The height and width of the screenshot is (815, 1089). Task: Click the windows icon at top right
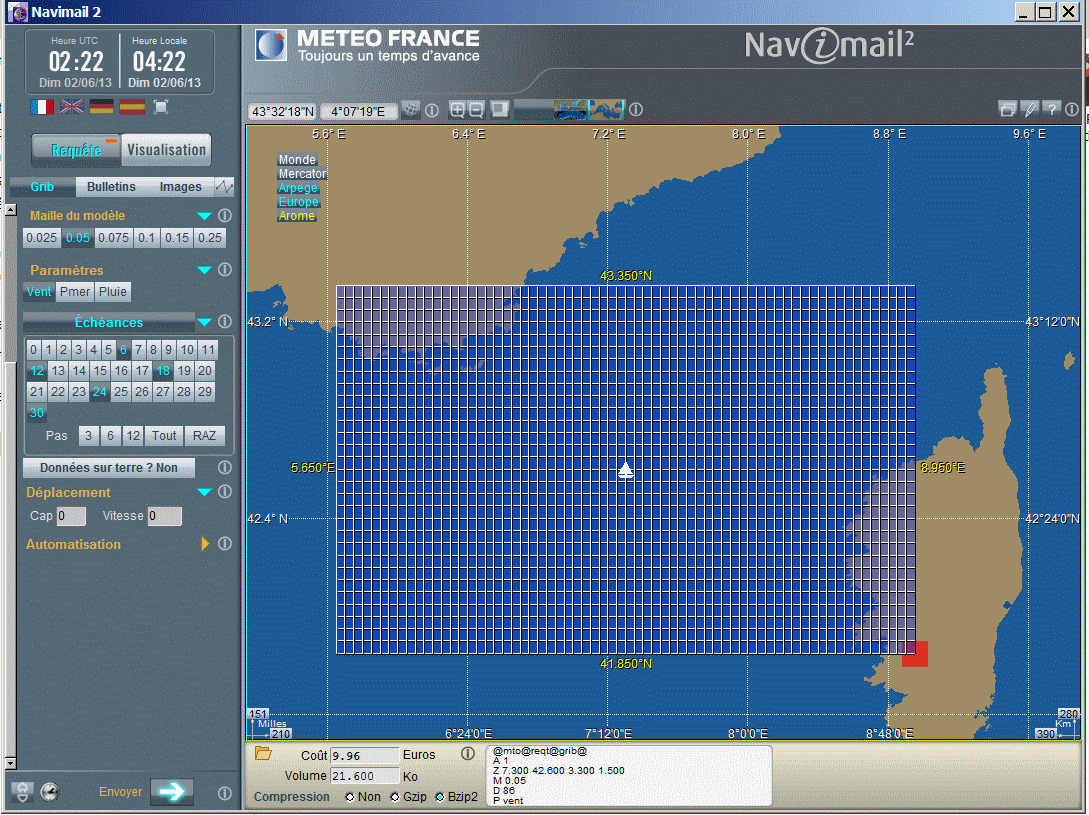1008,109
